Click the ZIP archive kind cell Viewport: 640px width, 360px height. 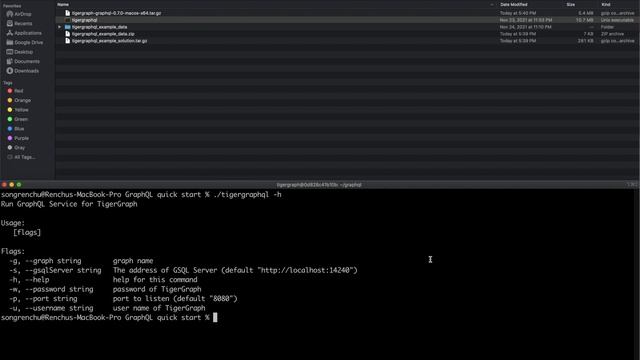pos(611,34)
